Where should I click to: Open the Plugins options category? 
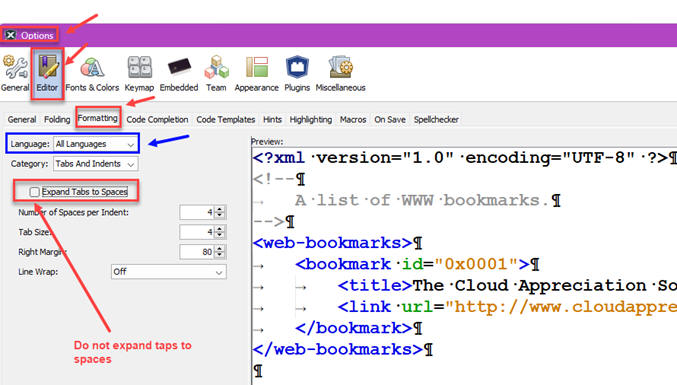pos(297,73)
